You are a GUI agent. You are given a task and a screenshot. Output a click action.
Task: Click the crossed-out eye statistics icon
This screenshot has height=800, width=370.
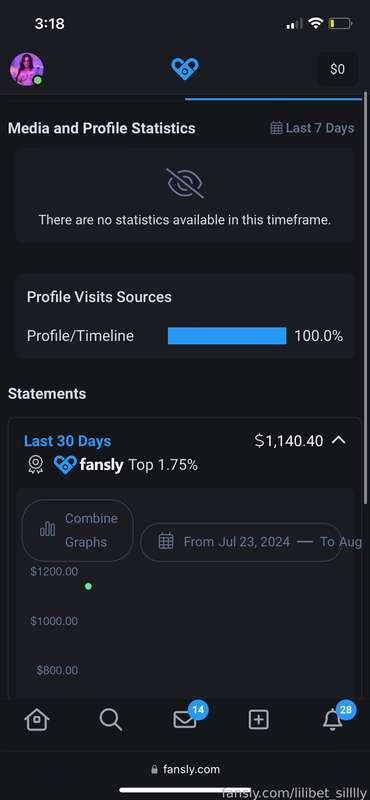tap(185, 183)
